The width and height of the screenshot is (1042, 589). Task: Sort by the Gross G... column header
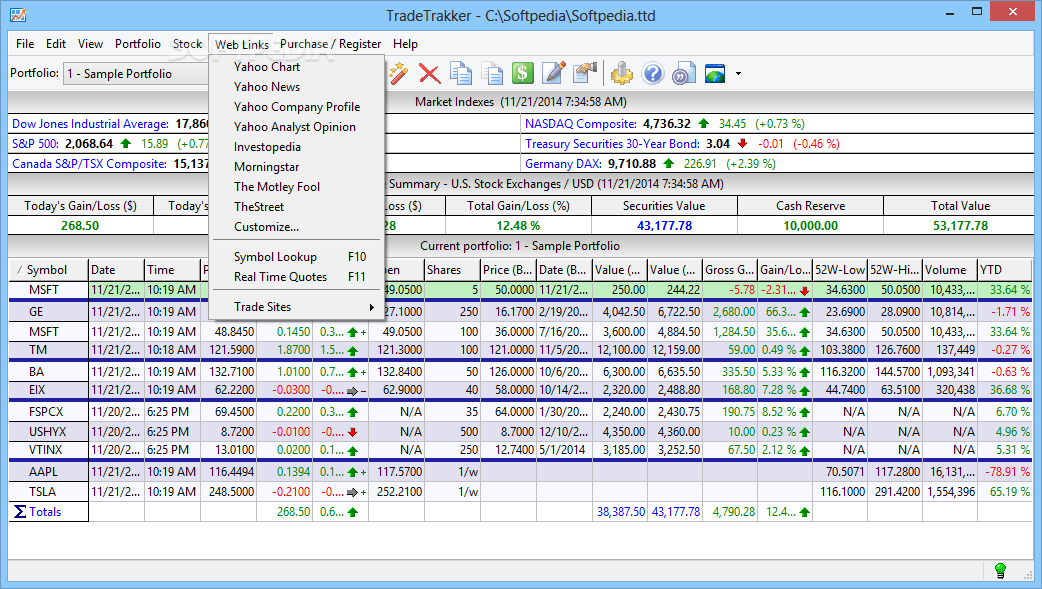(x=730, y=270)
